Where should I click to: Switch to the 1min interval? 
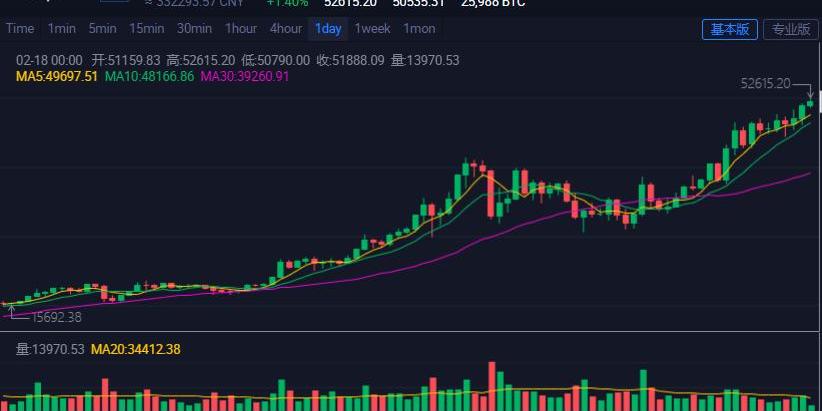[61, 28]
